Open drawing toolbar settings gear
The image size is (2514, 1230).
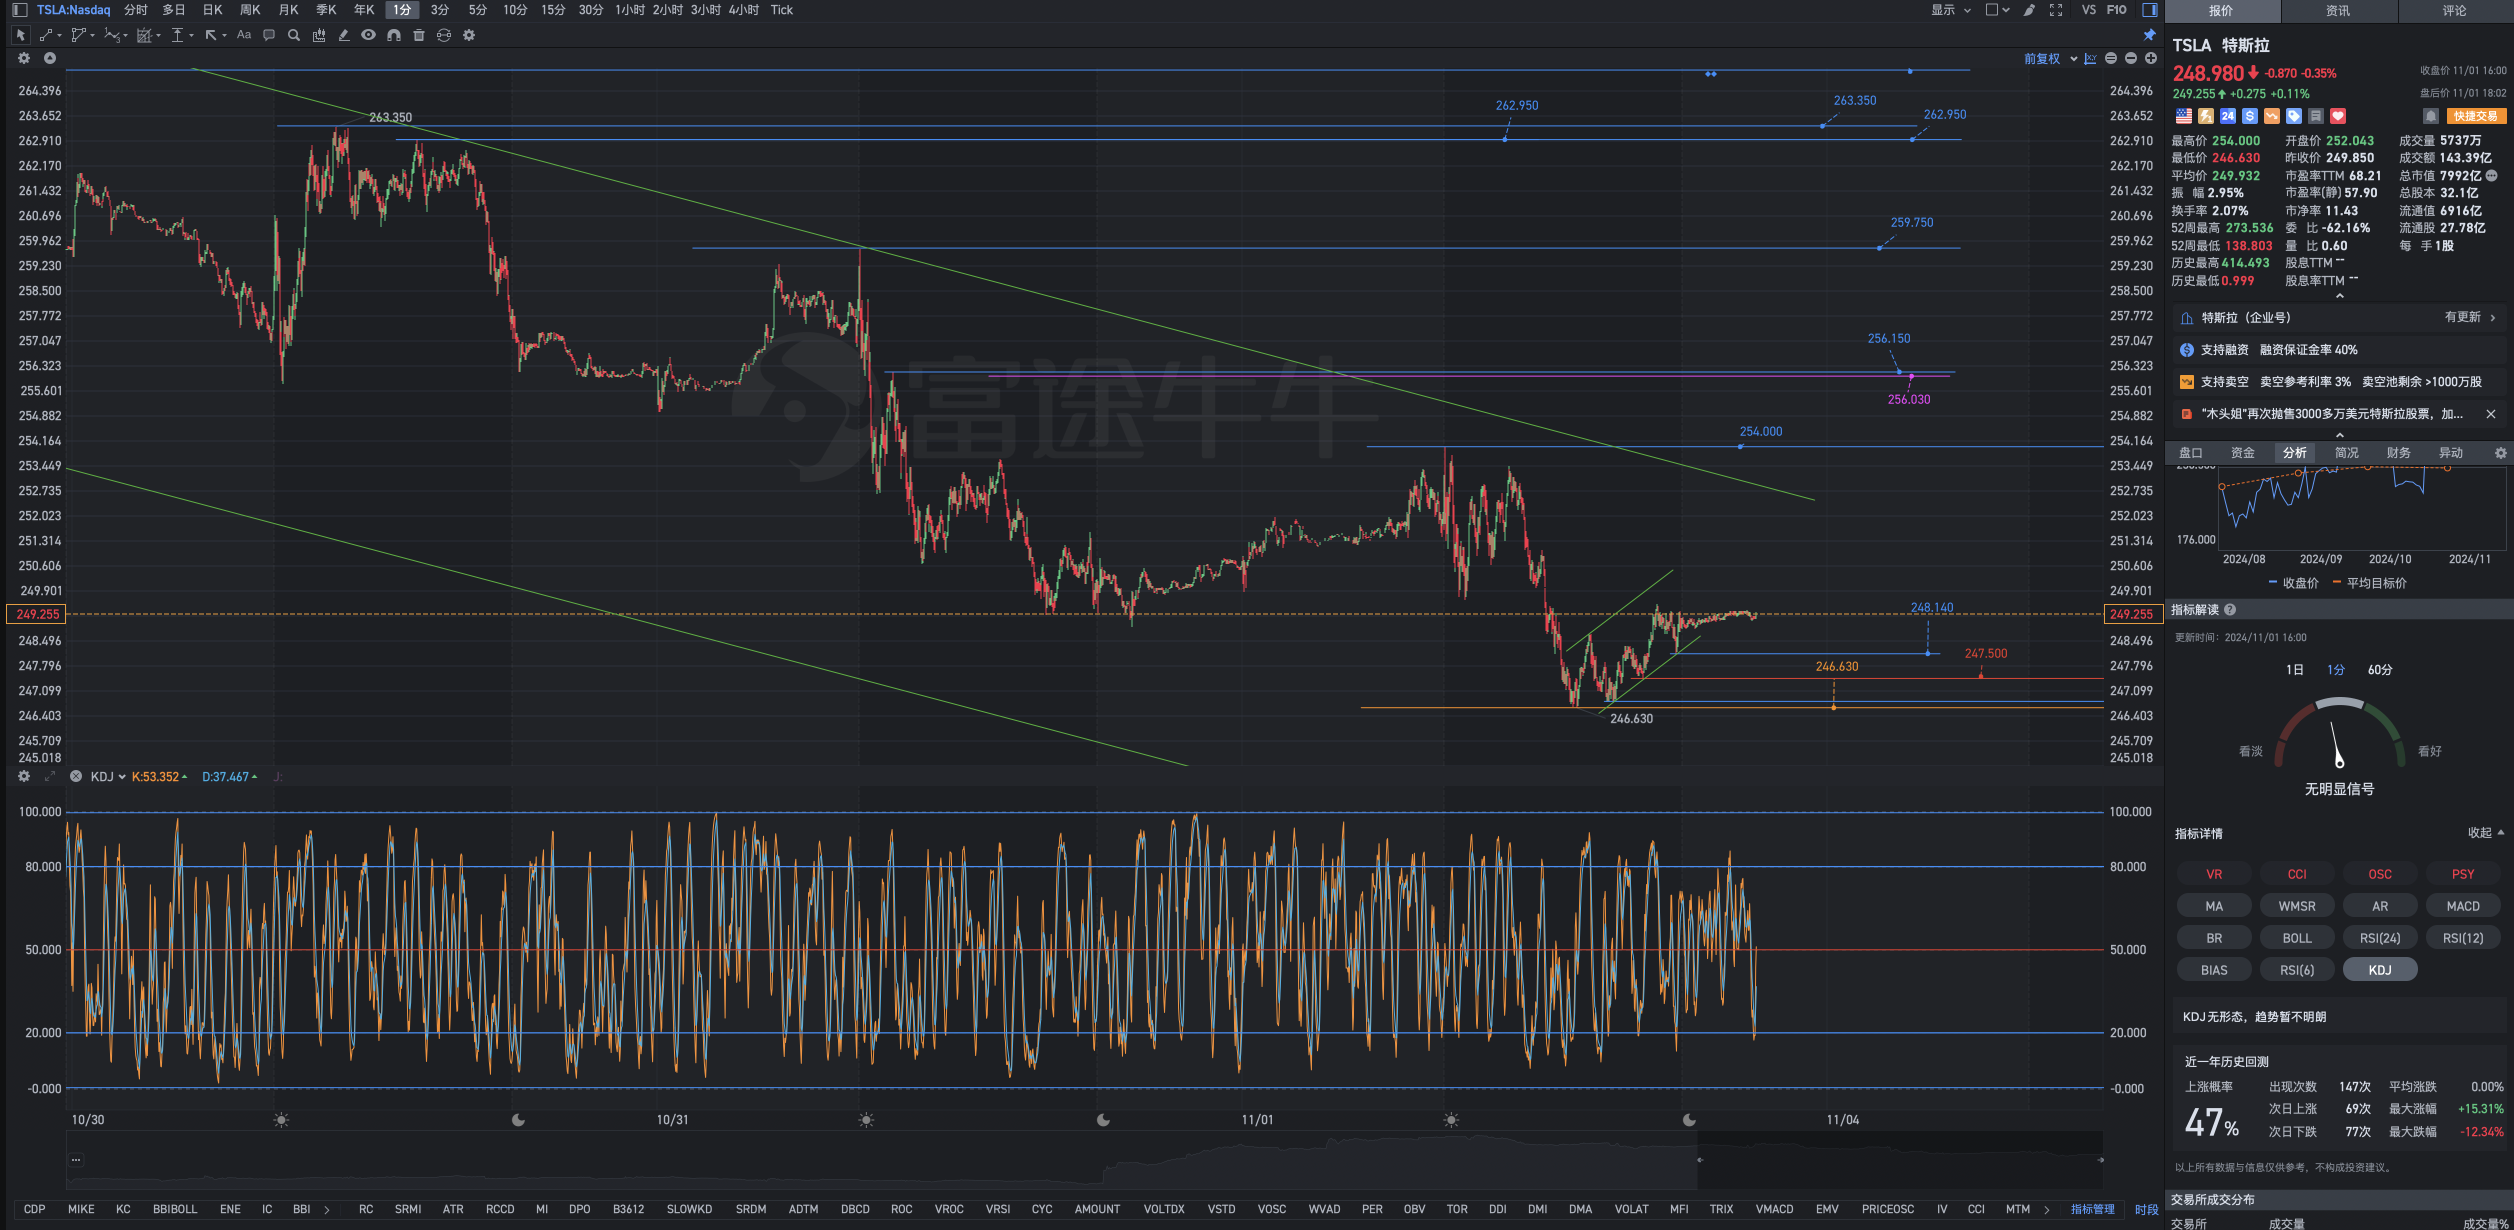tap(469, 35)
